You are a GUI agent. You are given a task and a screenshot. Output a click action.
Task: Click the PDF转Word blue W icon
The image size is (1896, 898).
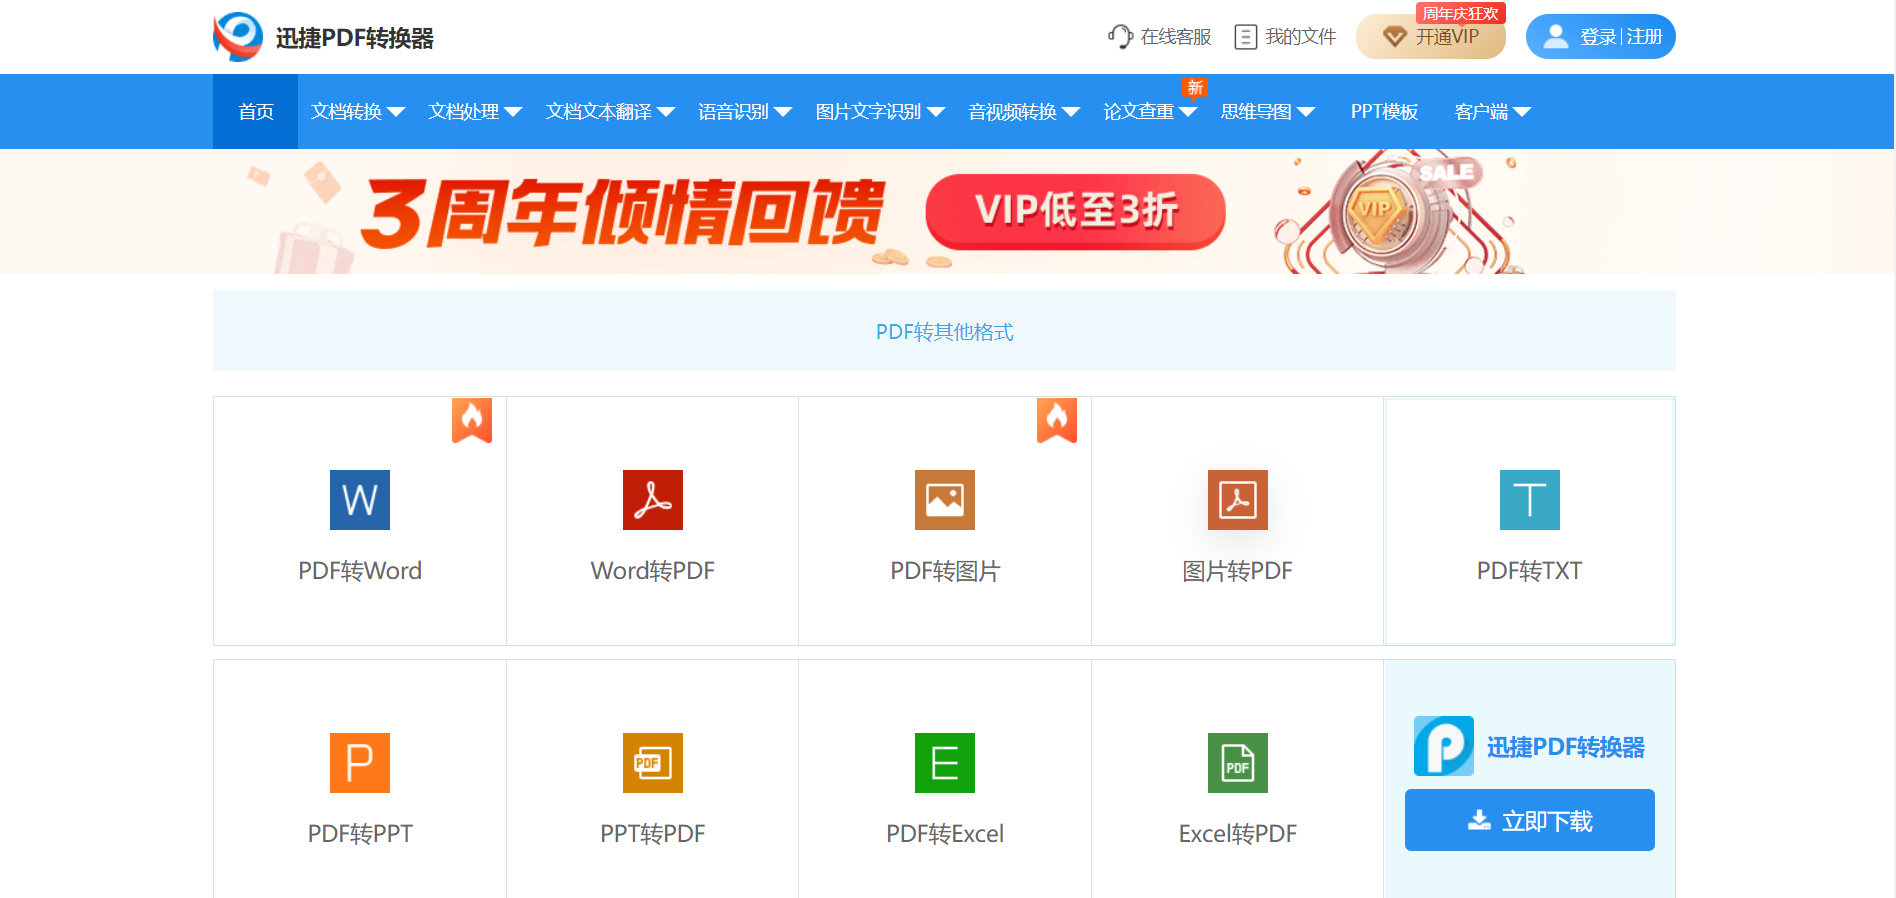point(359,500)
